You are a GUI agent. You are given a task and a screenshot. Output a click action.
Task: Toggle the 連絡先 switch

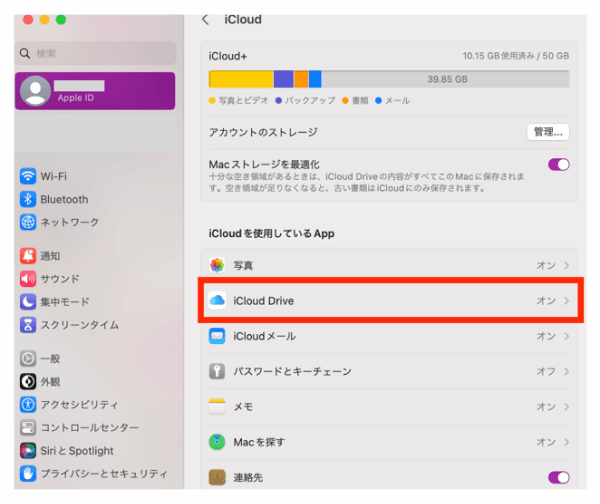click(559, 477)
